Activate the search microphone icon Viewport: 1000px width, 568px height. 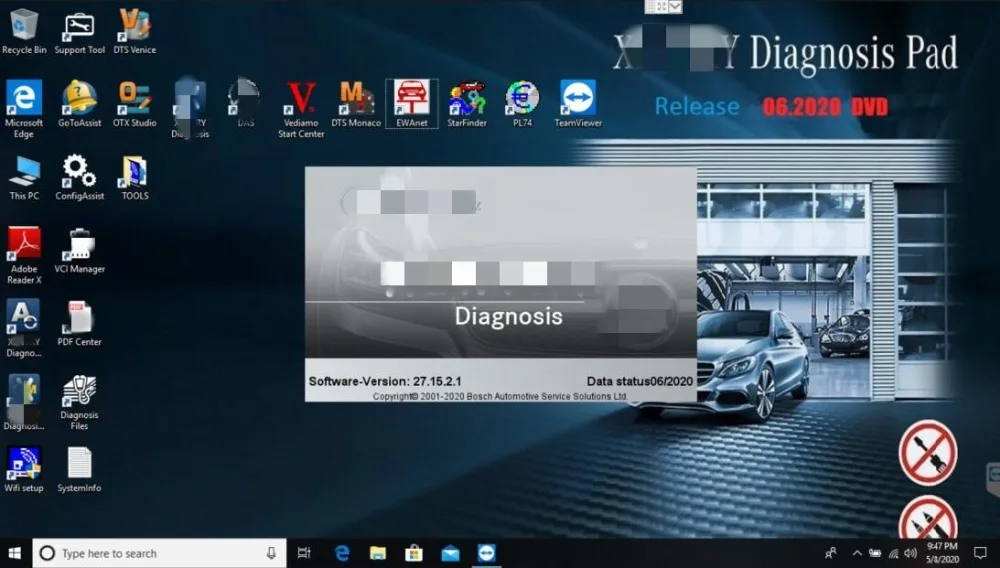point(271,553)
